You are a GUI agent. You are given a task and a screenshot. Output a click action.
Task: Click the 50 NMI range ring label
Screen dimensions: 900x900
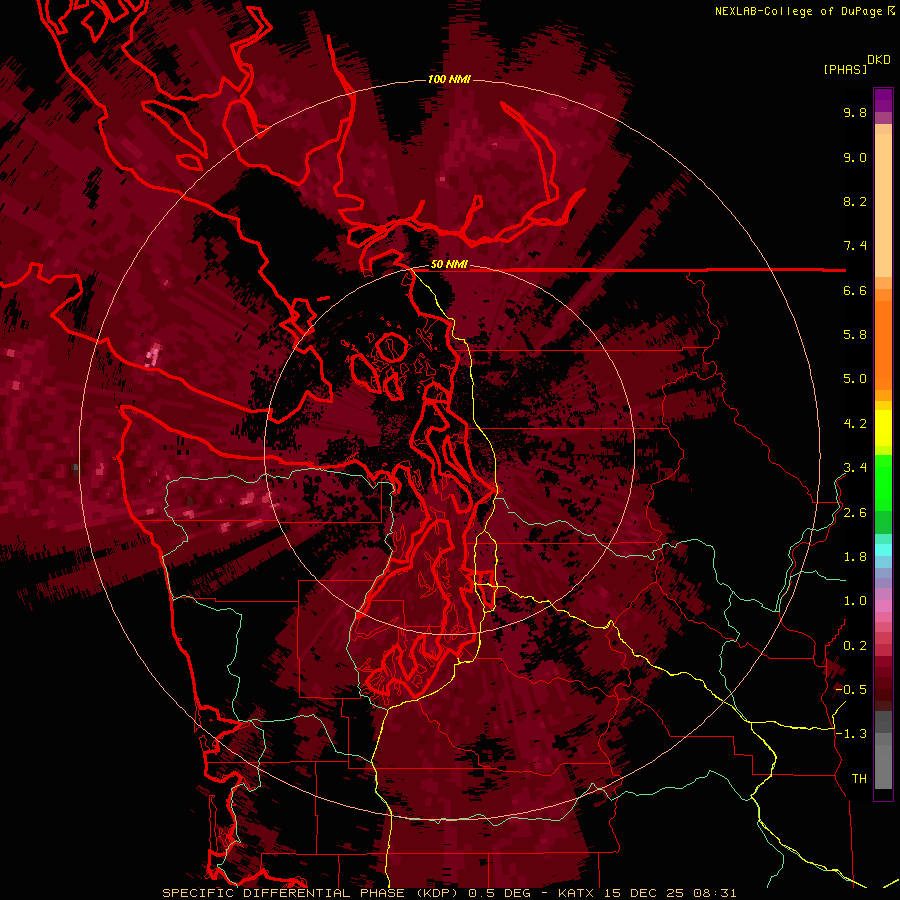tap(449, 265)
